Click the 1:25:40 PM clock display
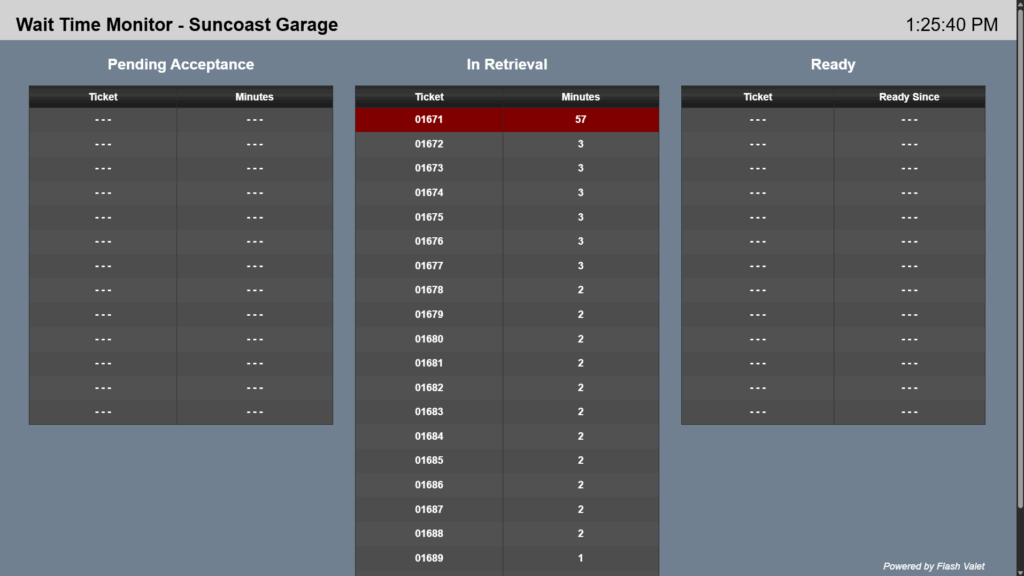Screen dimensions: 1024x576 tap(951, 25)
